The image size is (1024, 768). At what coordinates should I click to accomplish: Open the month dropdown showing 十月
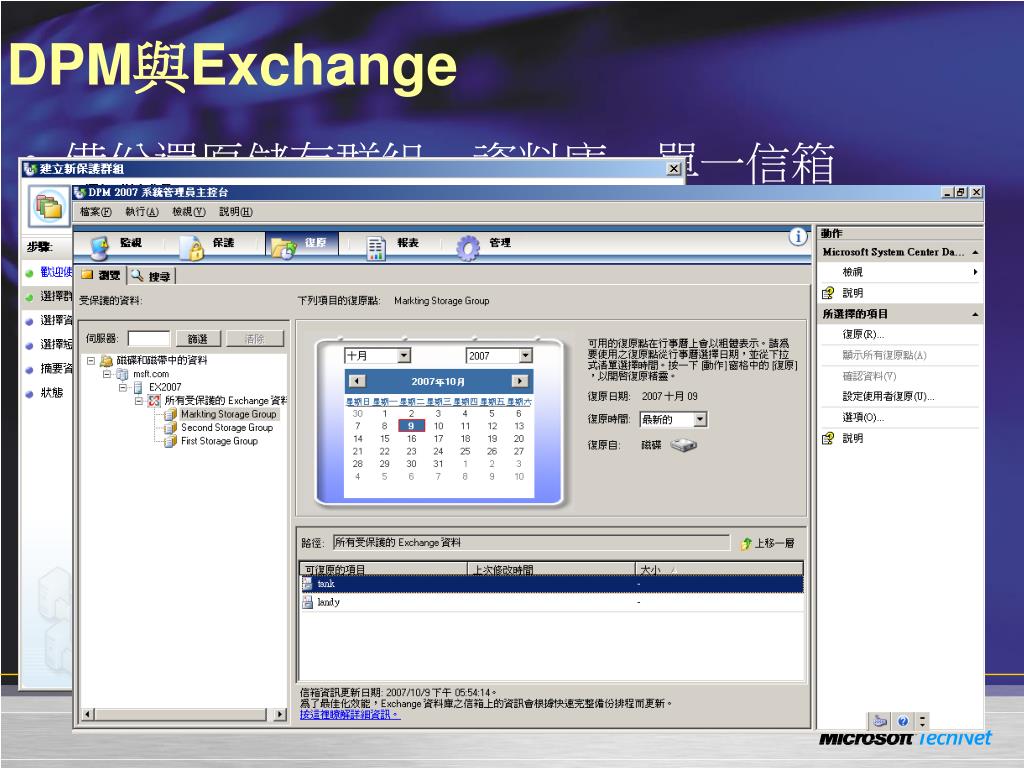404,356
